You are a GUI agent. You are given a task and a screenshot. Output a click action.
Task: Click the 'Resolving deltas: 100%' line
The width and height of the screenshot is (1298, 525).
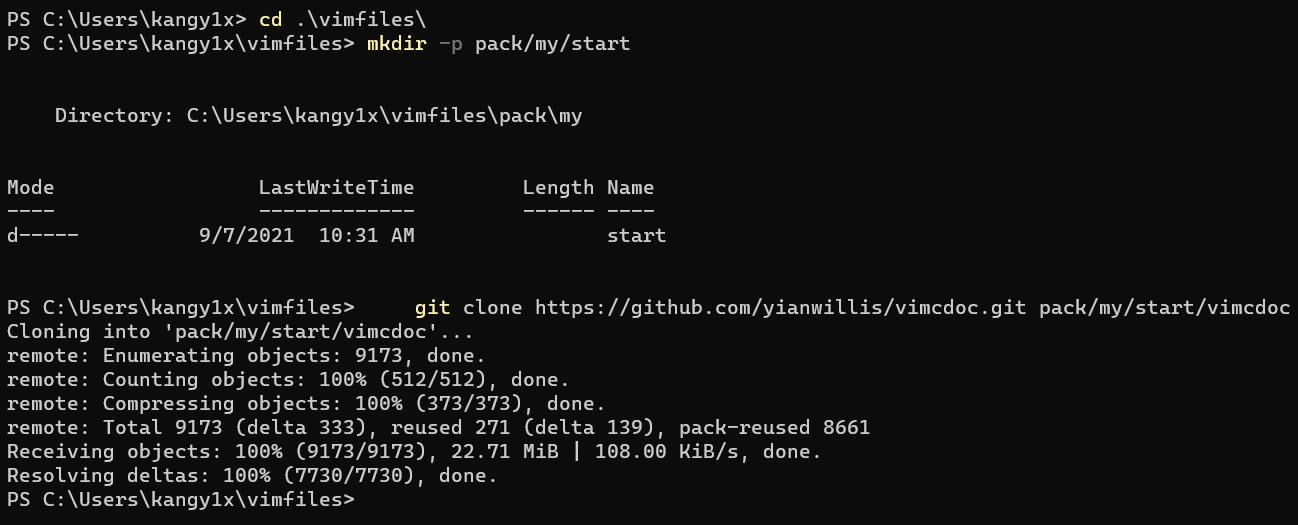252,475
